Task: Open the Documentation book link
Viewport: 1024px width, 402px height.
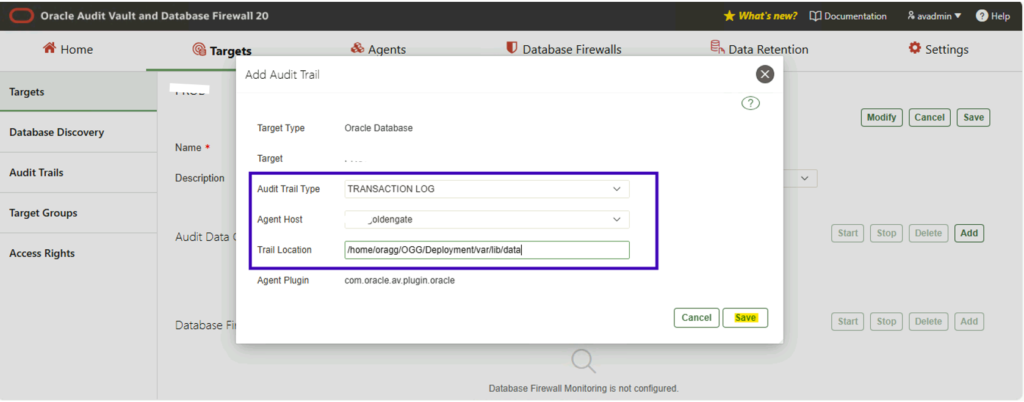Action: 848,16
